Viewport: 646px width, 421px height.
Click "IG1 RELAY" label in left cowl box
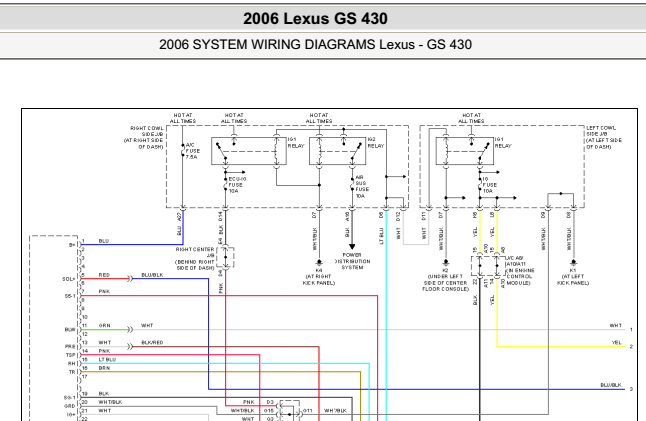pos(503,143)
